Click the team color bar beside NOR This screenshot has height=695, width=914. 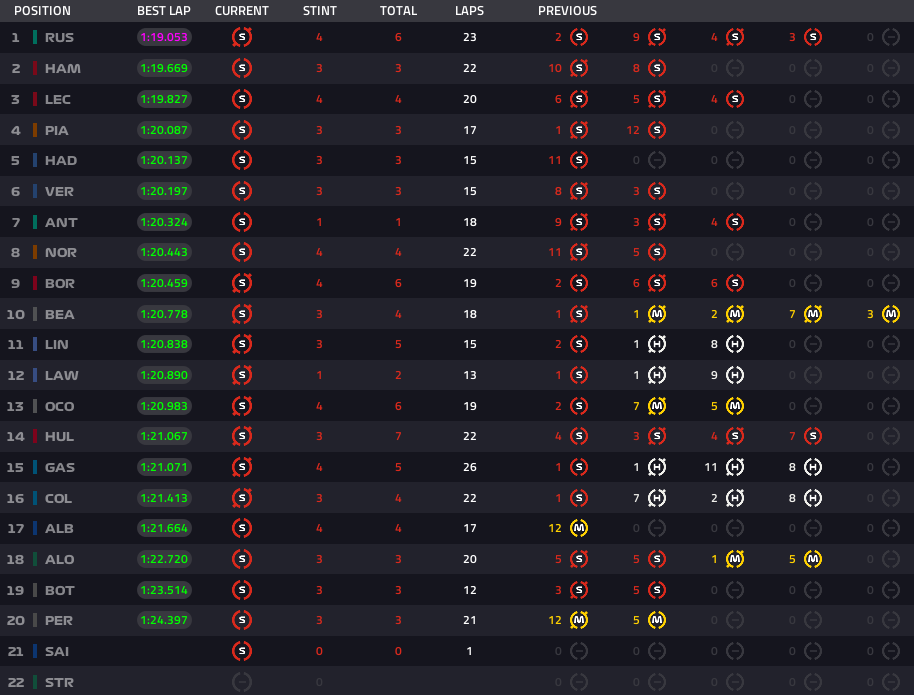tap(35, 252)
